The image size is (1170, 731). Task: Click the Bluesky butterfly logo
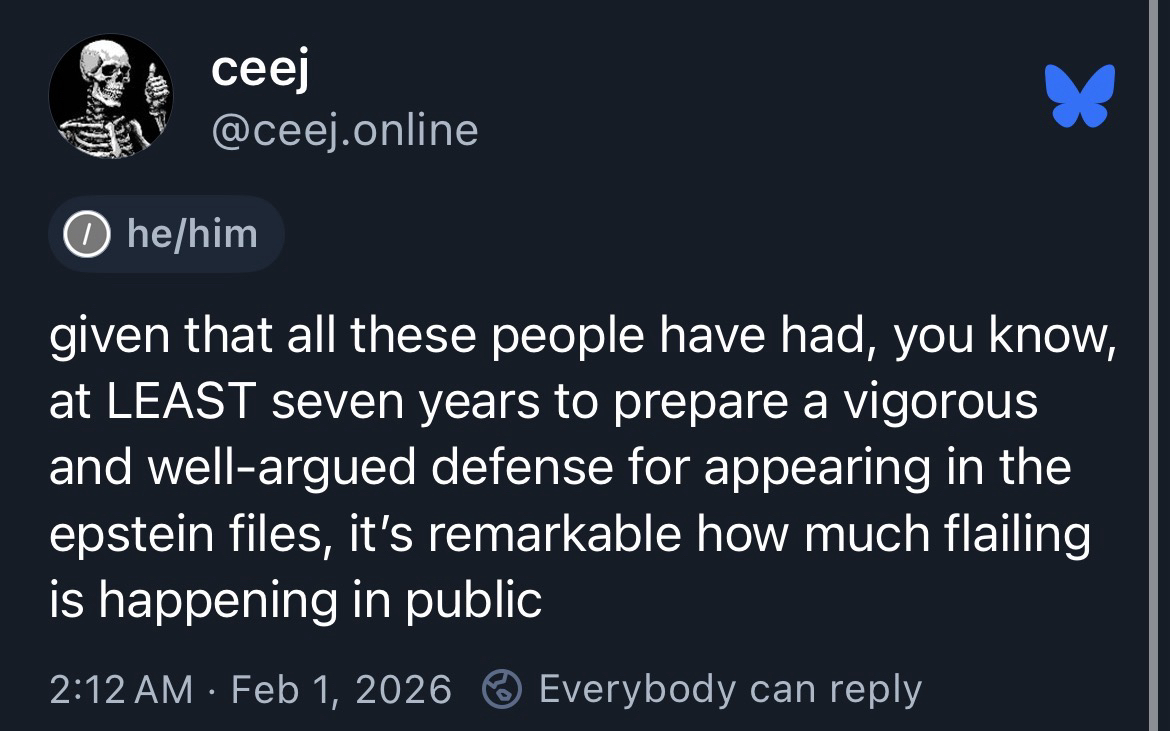pyautogui.click(x=1079, y=96)
